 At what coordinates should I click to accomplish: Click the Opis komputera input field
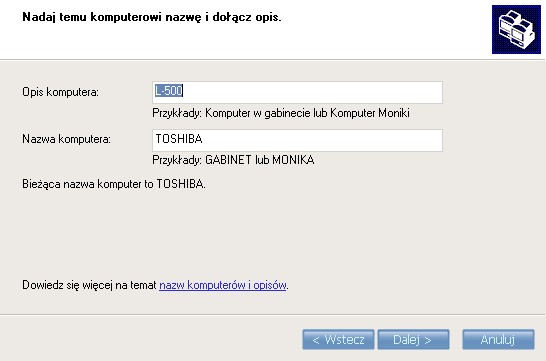tap(297, 92)
